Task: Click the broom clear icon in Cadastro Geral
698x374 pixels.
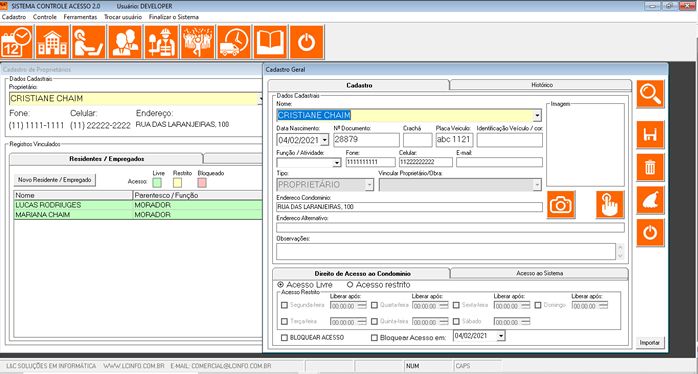Action: point(650,200)
